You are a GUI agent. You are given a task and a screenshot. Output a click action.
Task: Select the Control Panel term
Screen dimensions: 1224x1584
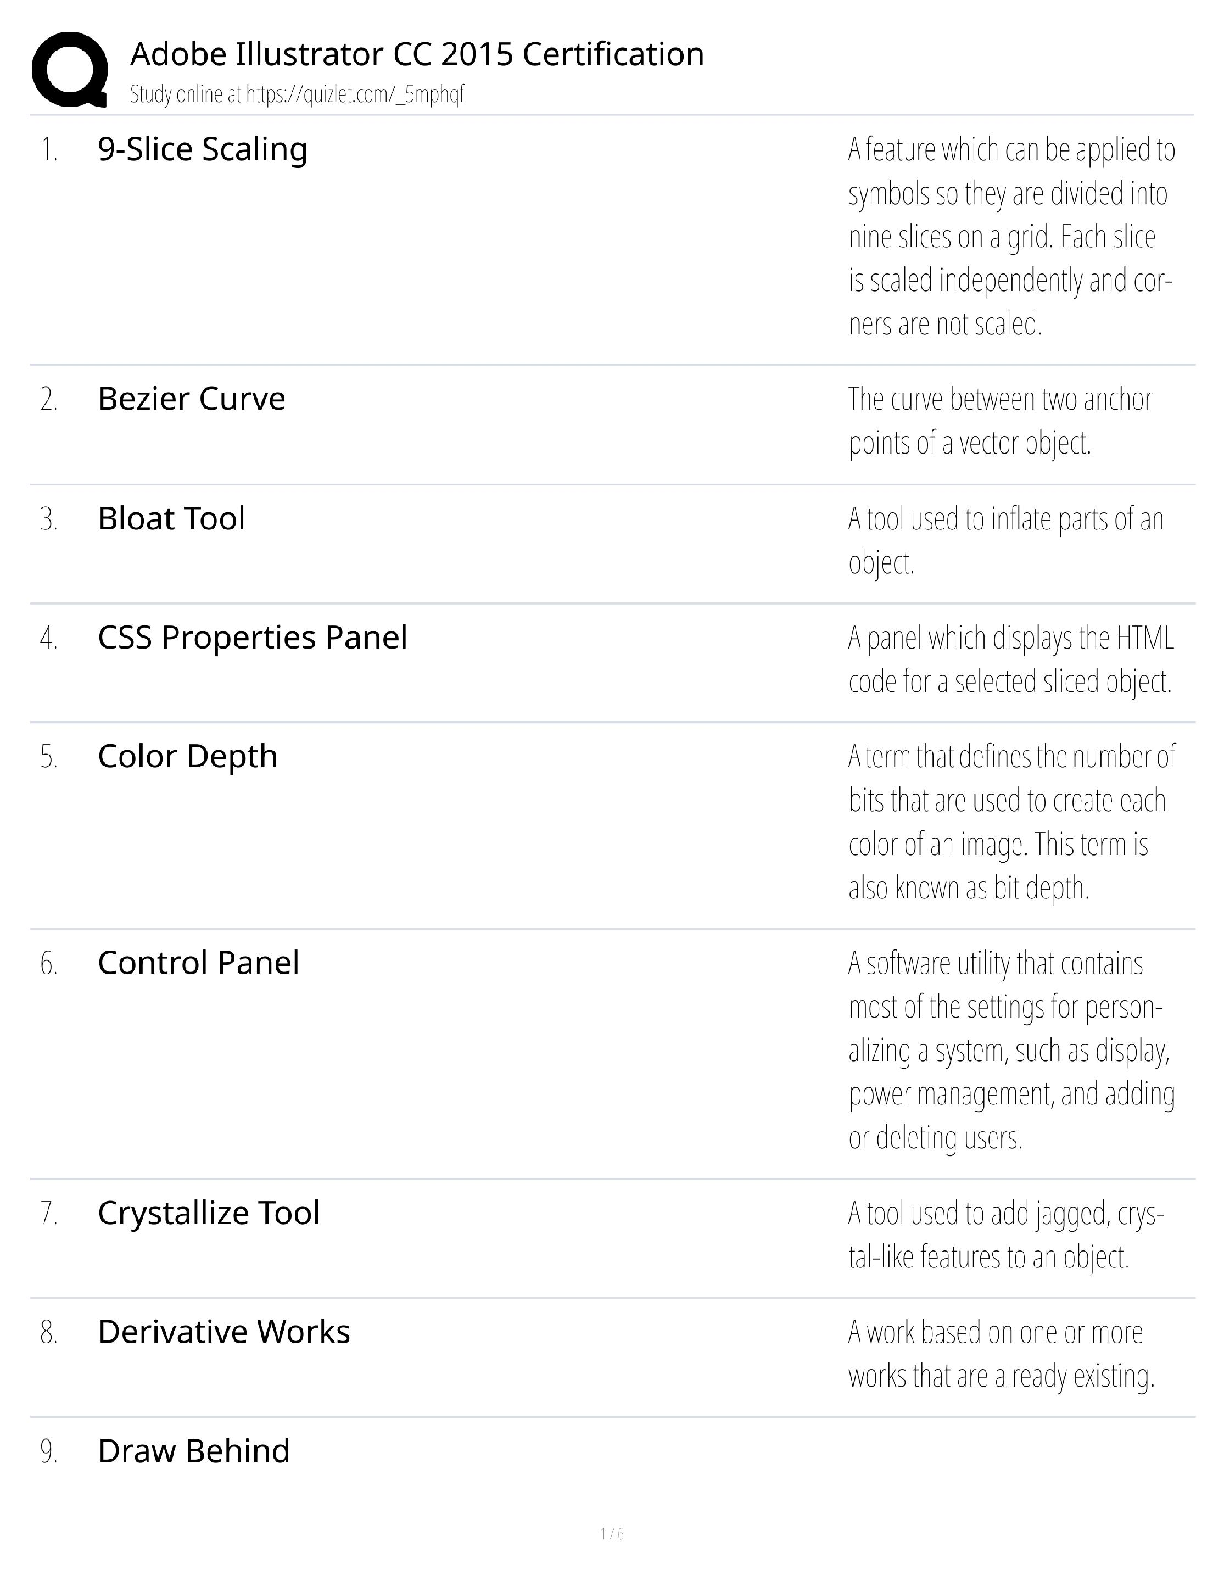(198, 962)
